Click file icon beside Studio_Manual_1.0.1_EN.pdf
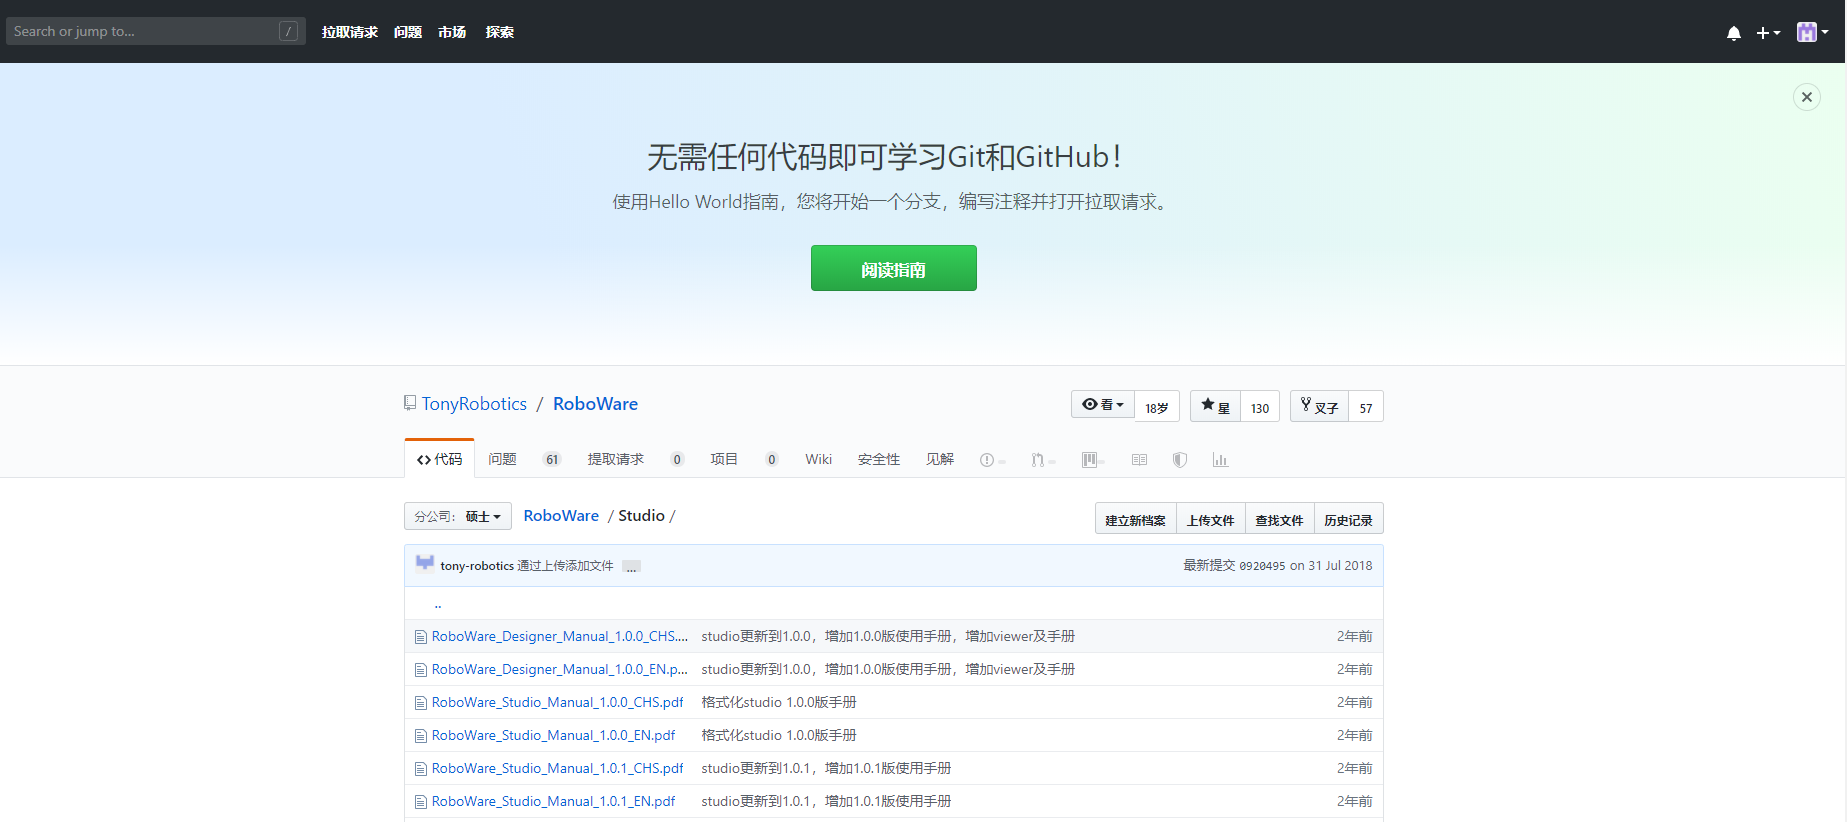Image resolution: width=1847 pixels, height=822 pixels. point(421,802)
